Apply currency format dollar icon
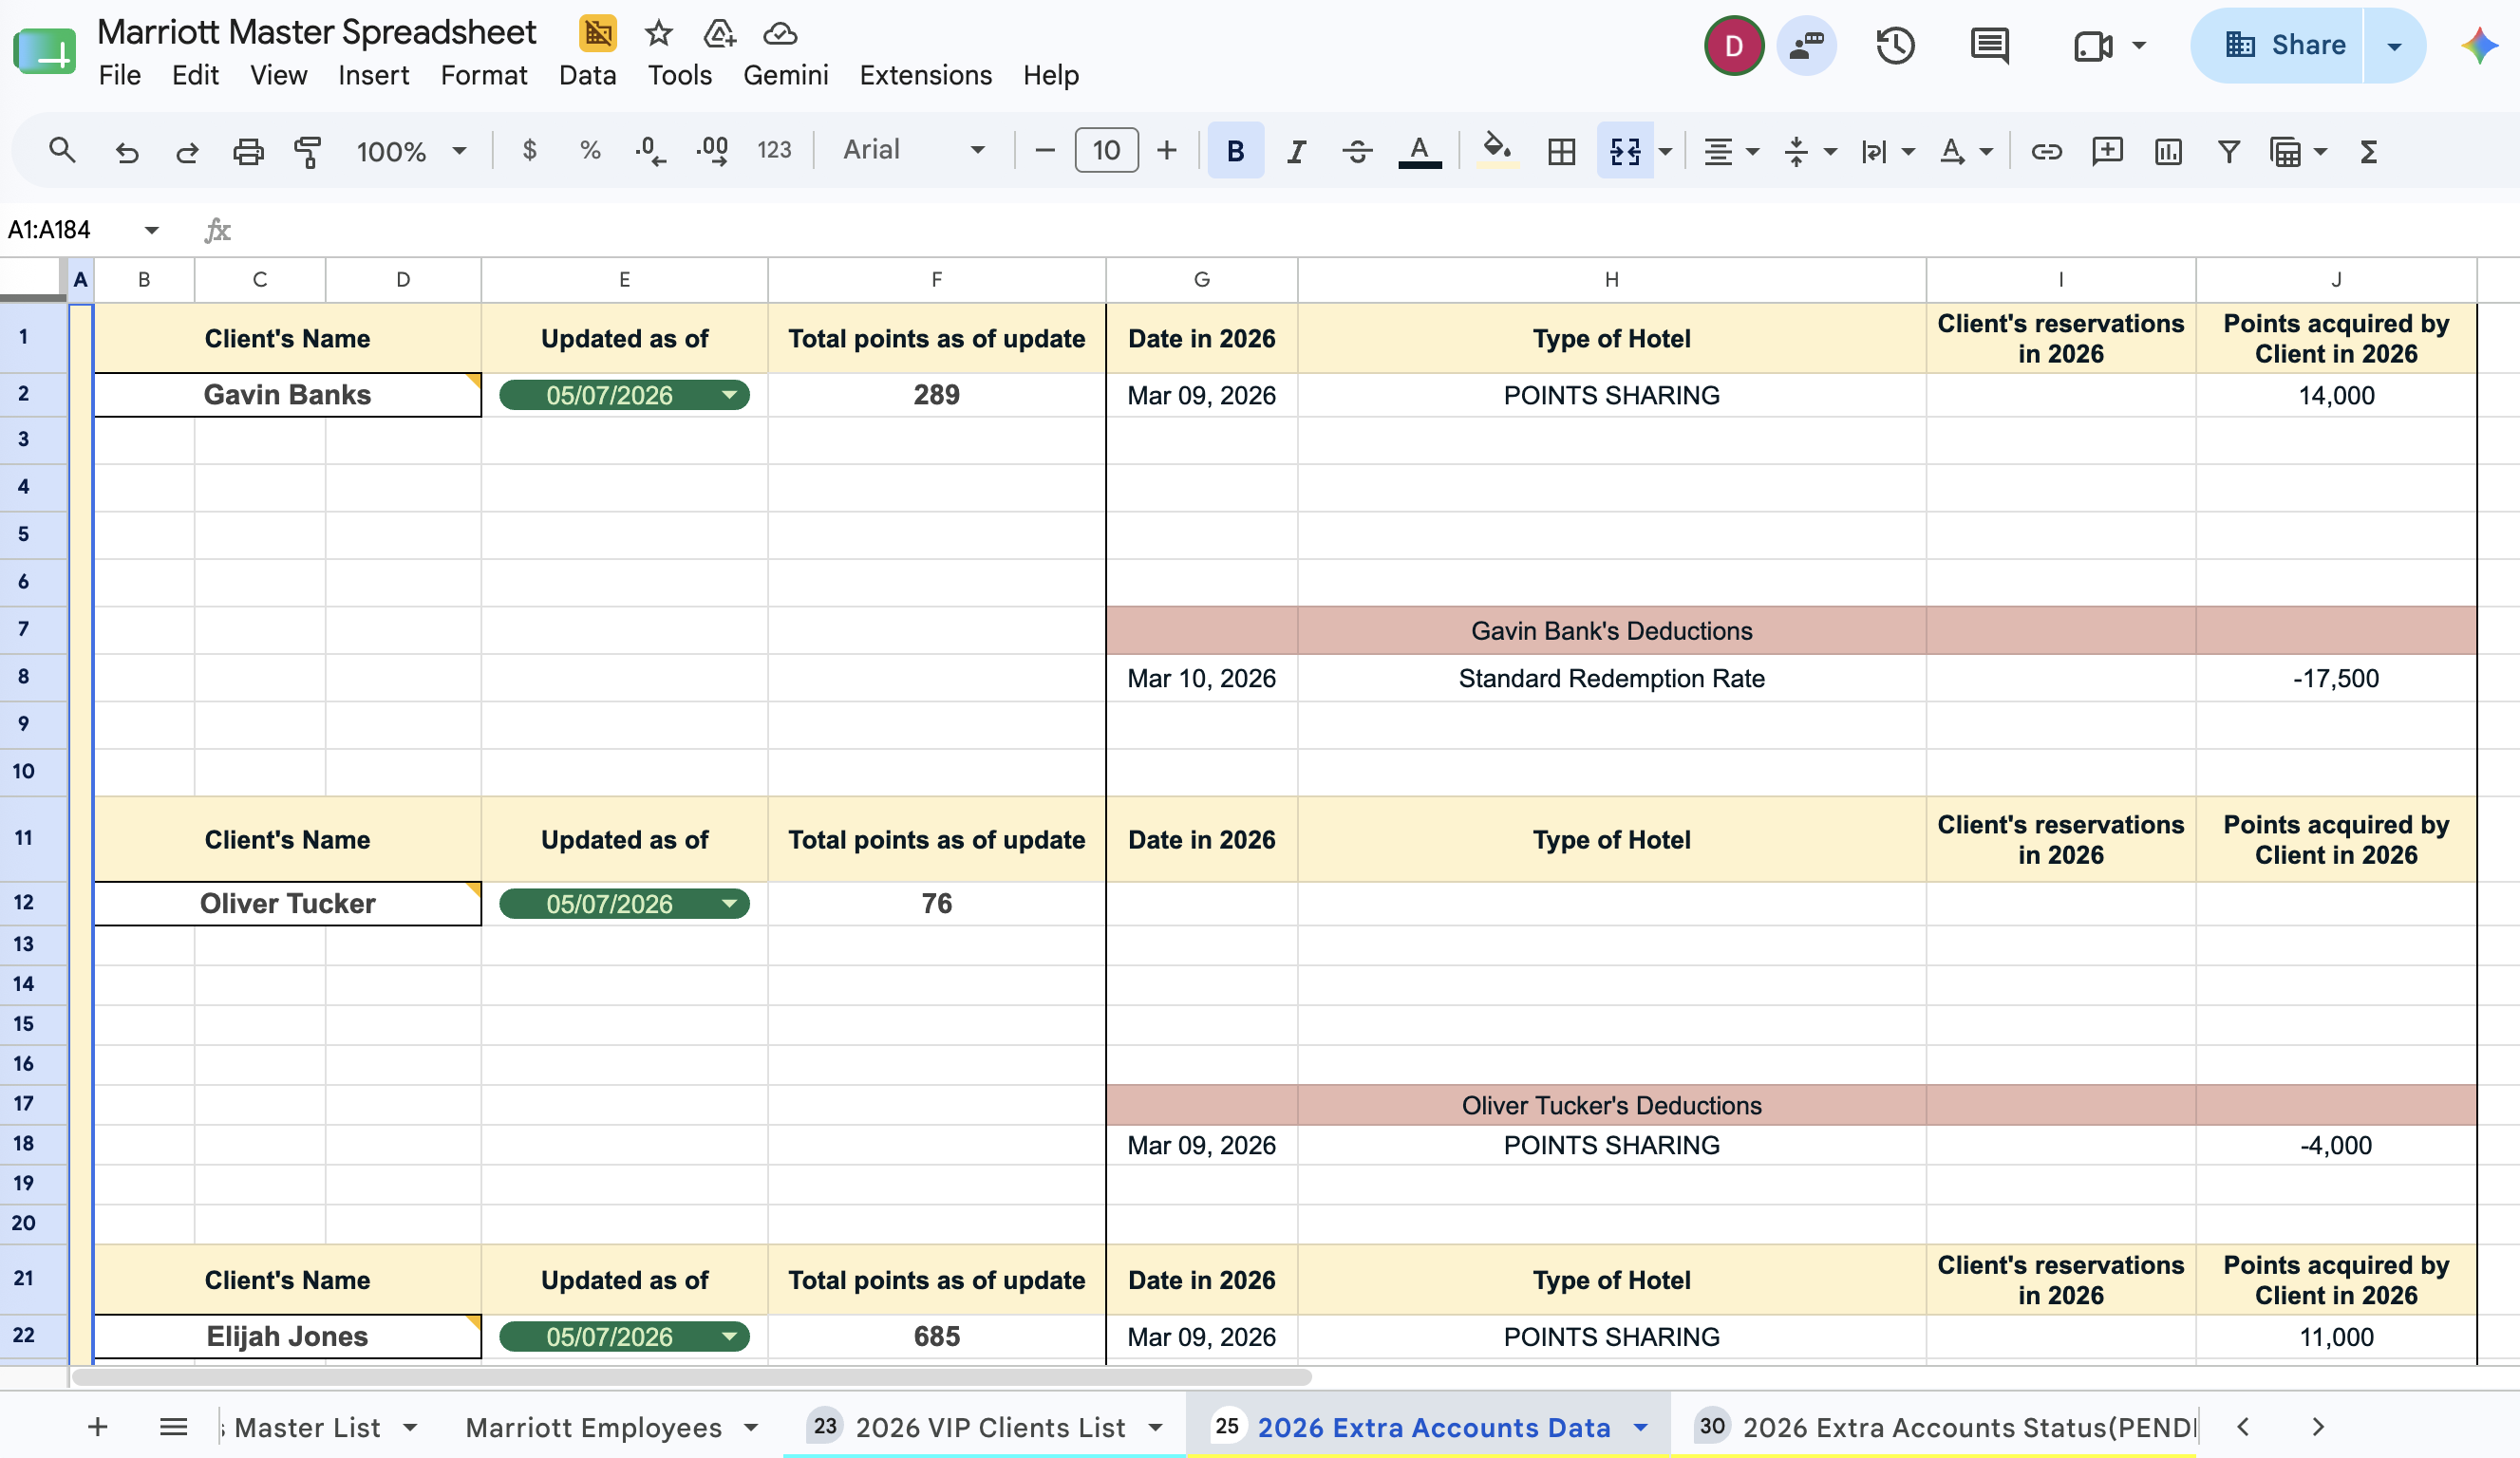The height and width of the screenshot is (1458, 2520). 529,151
